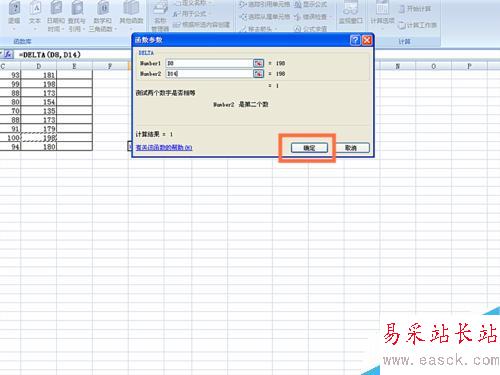
Task: Select column E header
Action: click(74, 66)
